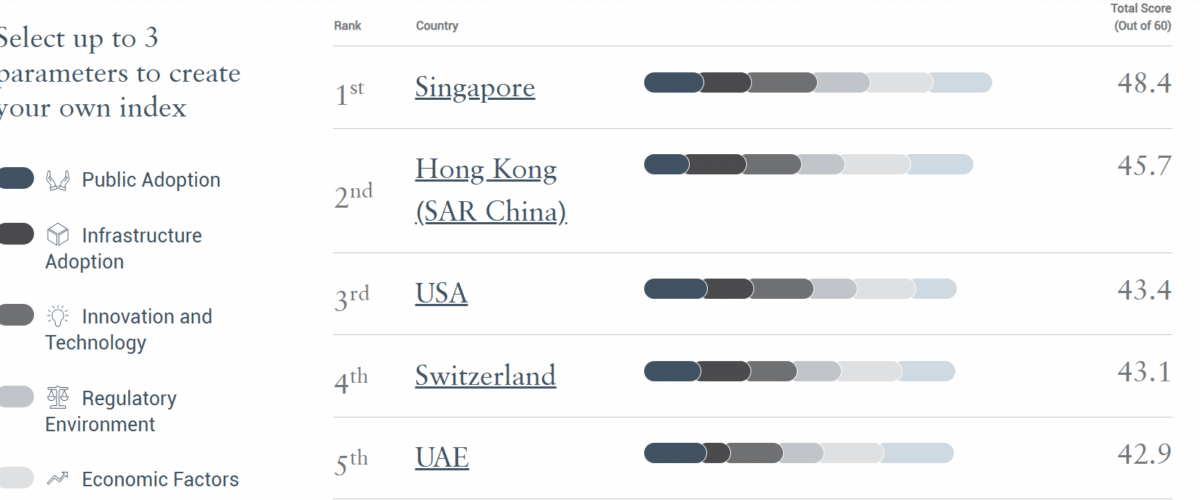Sort by the Country column header
This screenshot has height=500, width=1200.
437,26
